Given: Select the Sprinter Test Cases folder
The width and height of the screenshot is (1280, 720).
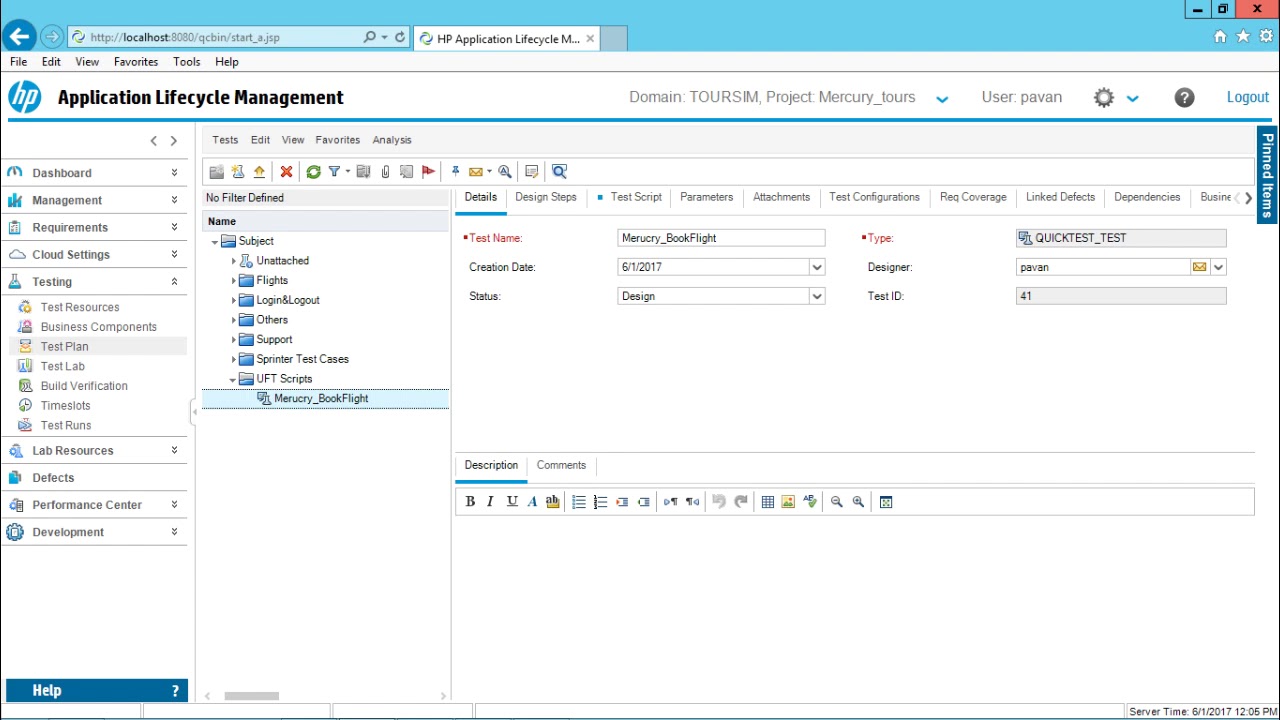Looking at the screenshot, I should [302, 359].
